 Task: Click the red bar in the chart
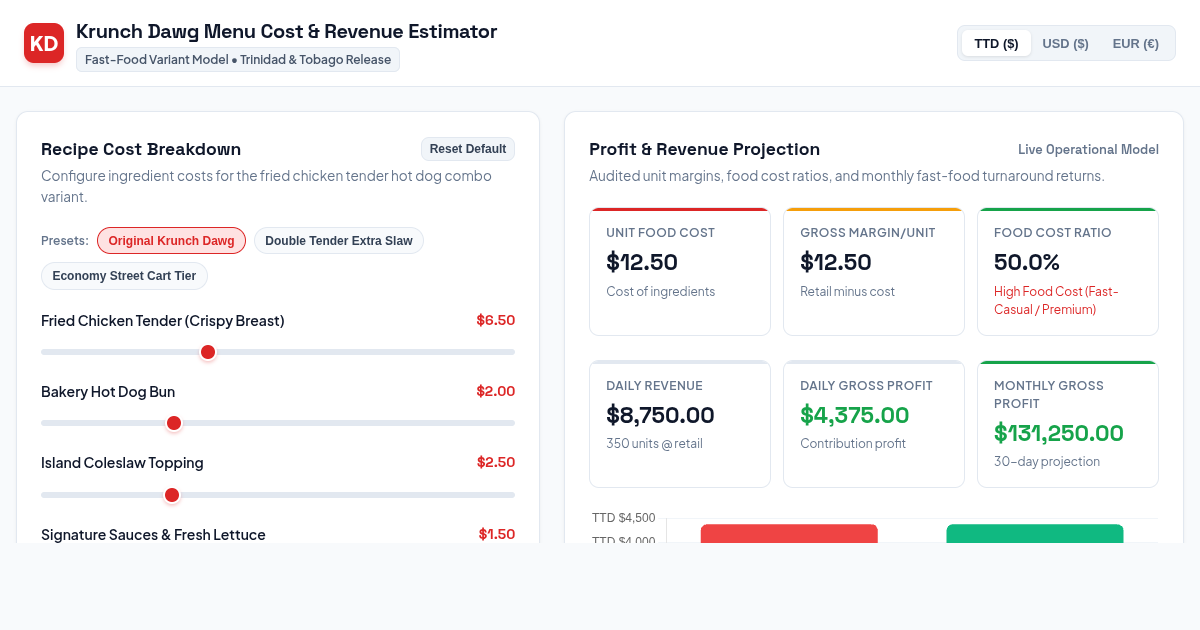(789, 534)
